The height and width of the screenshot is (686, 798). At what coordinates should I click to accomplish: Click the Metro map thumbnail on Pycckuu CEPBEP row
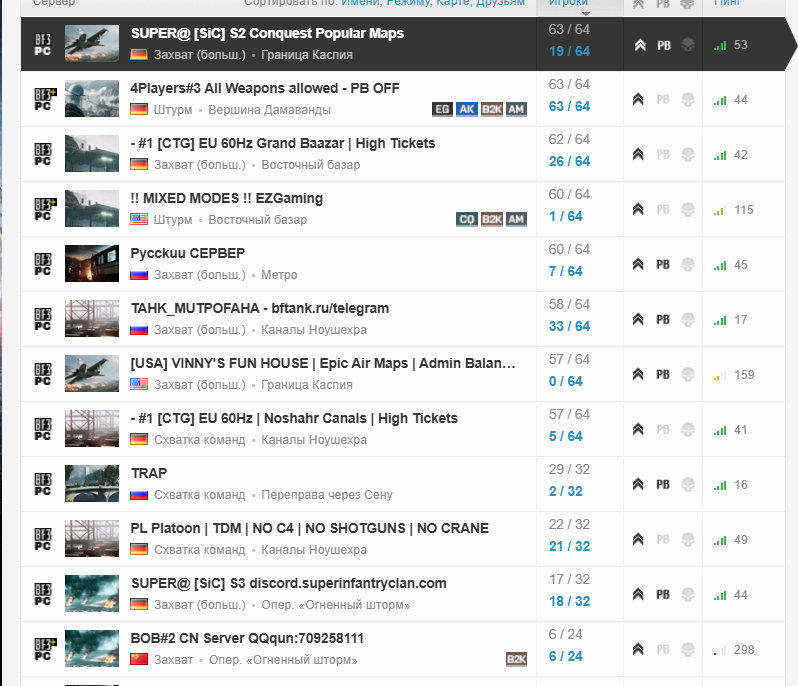point(92,264)
